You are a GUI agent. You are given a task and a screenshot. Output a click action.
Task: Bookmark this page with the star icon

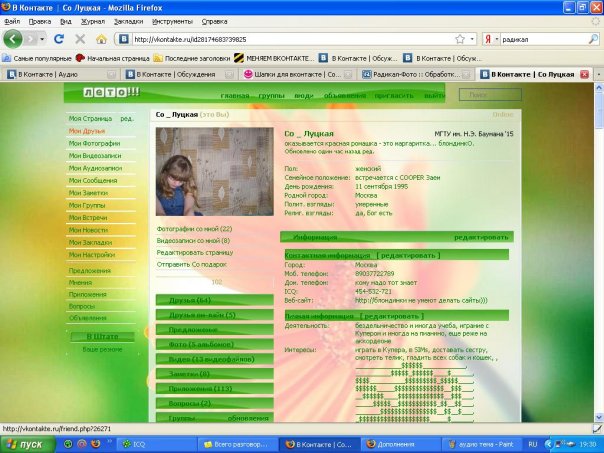(460, 39)
